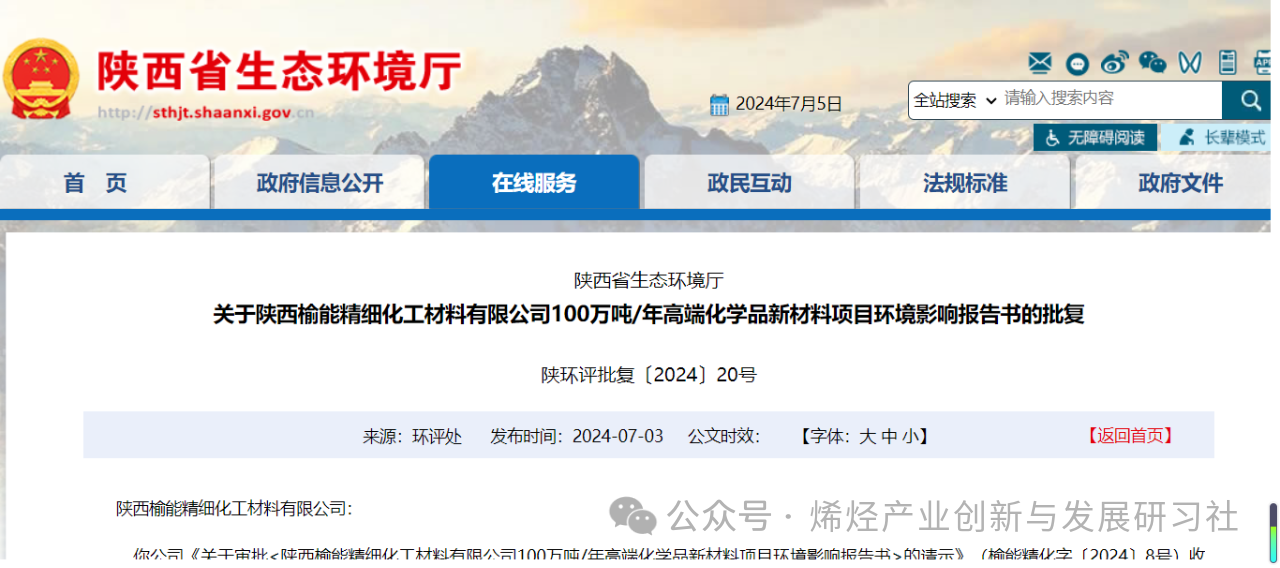
Task: Click the email envelope icon
Action: coord(1040,63)
